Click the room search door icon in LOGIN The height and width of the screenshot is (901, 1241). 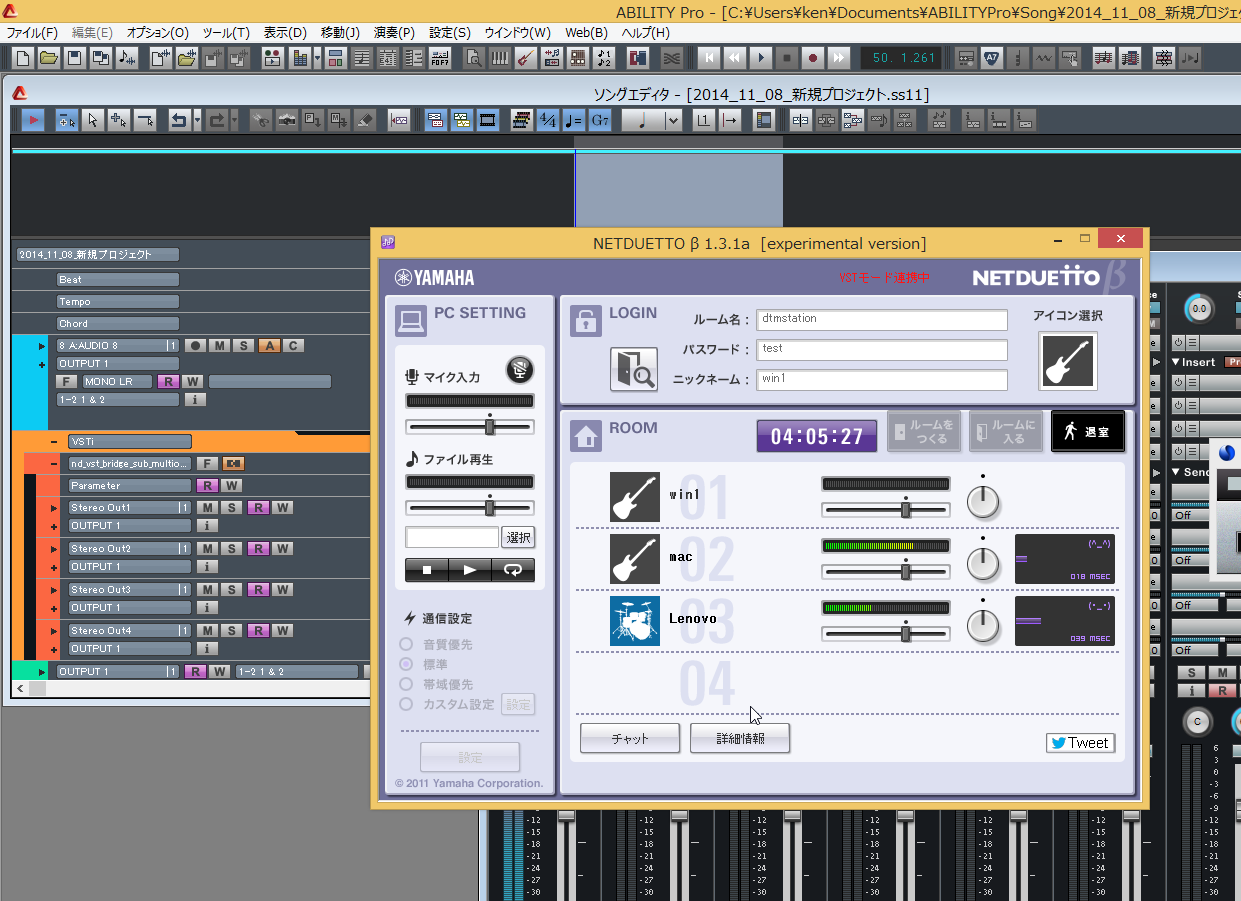point(634,369)
